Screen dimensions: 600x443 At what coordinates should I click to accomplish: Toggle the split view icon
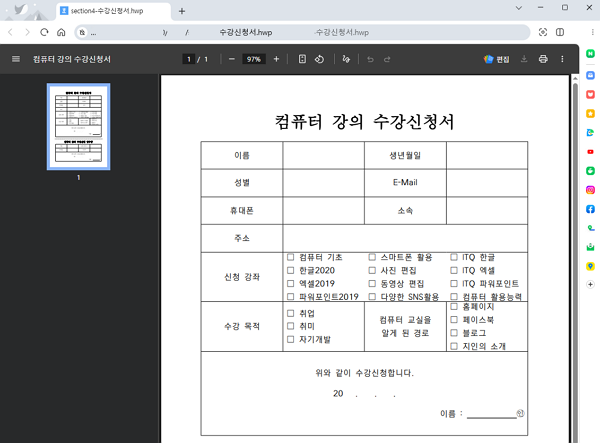[x=560, y=32]
